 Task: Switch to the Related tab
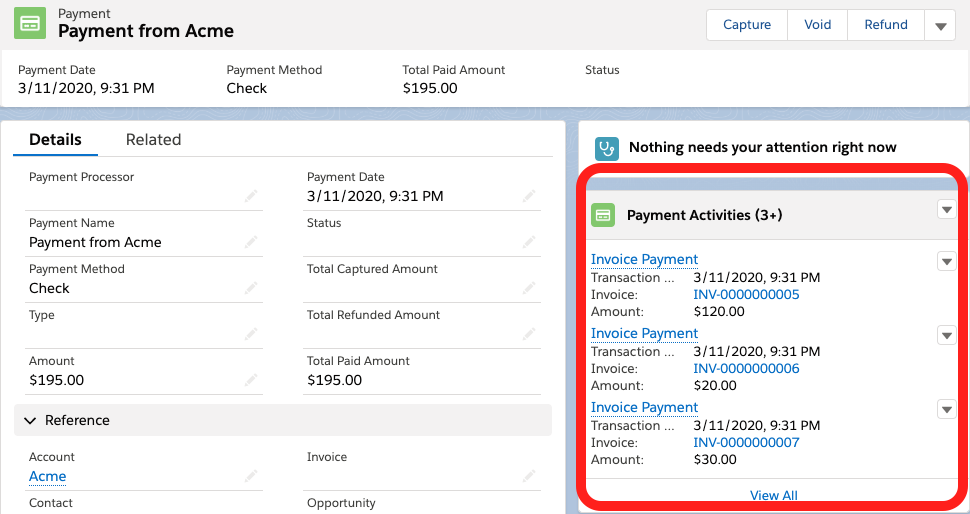153,140
